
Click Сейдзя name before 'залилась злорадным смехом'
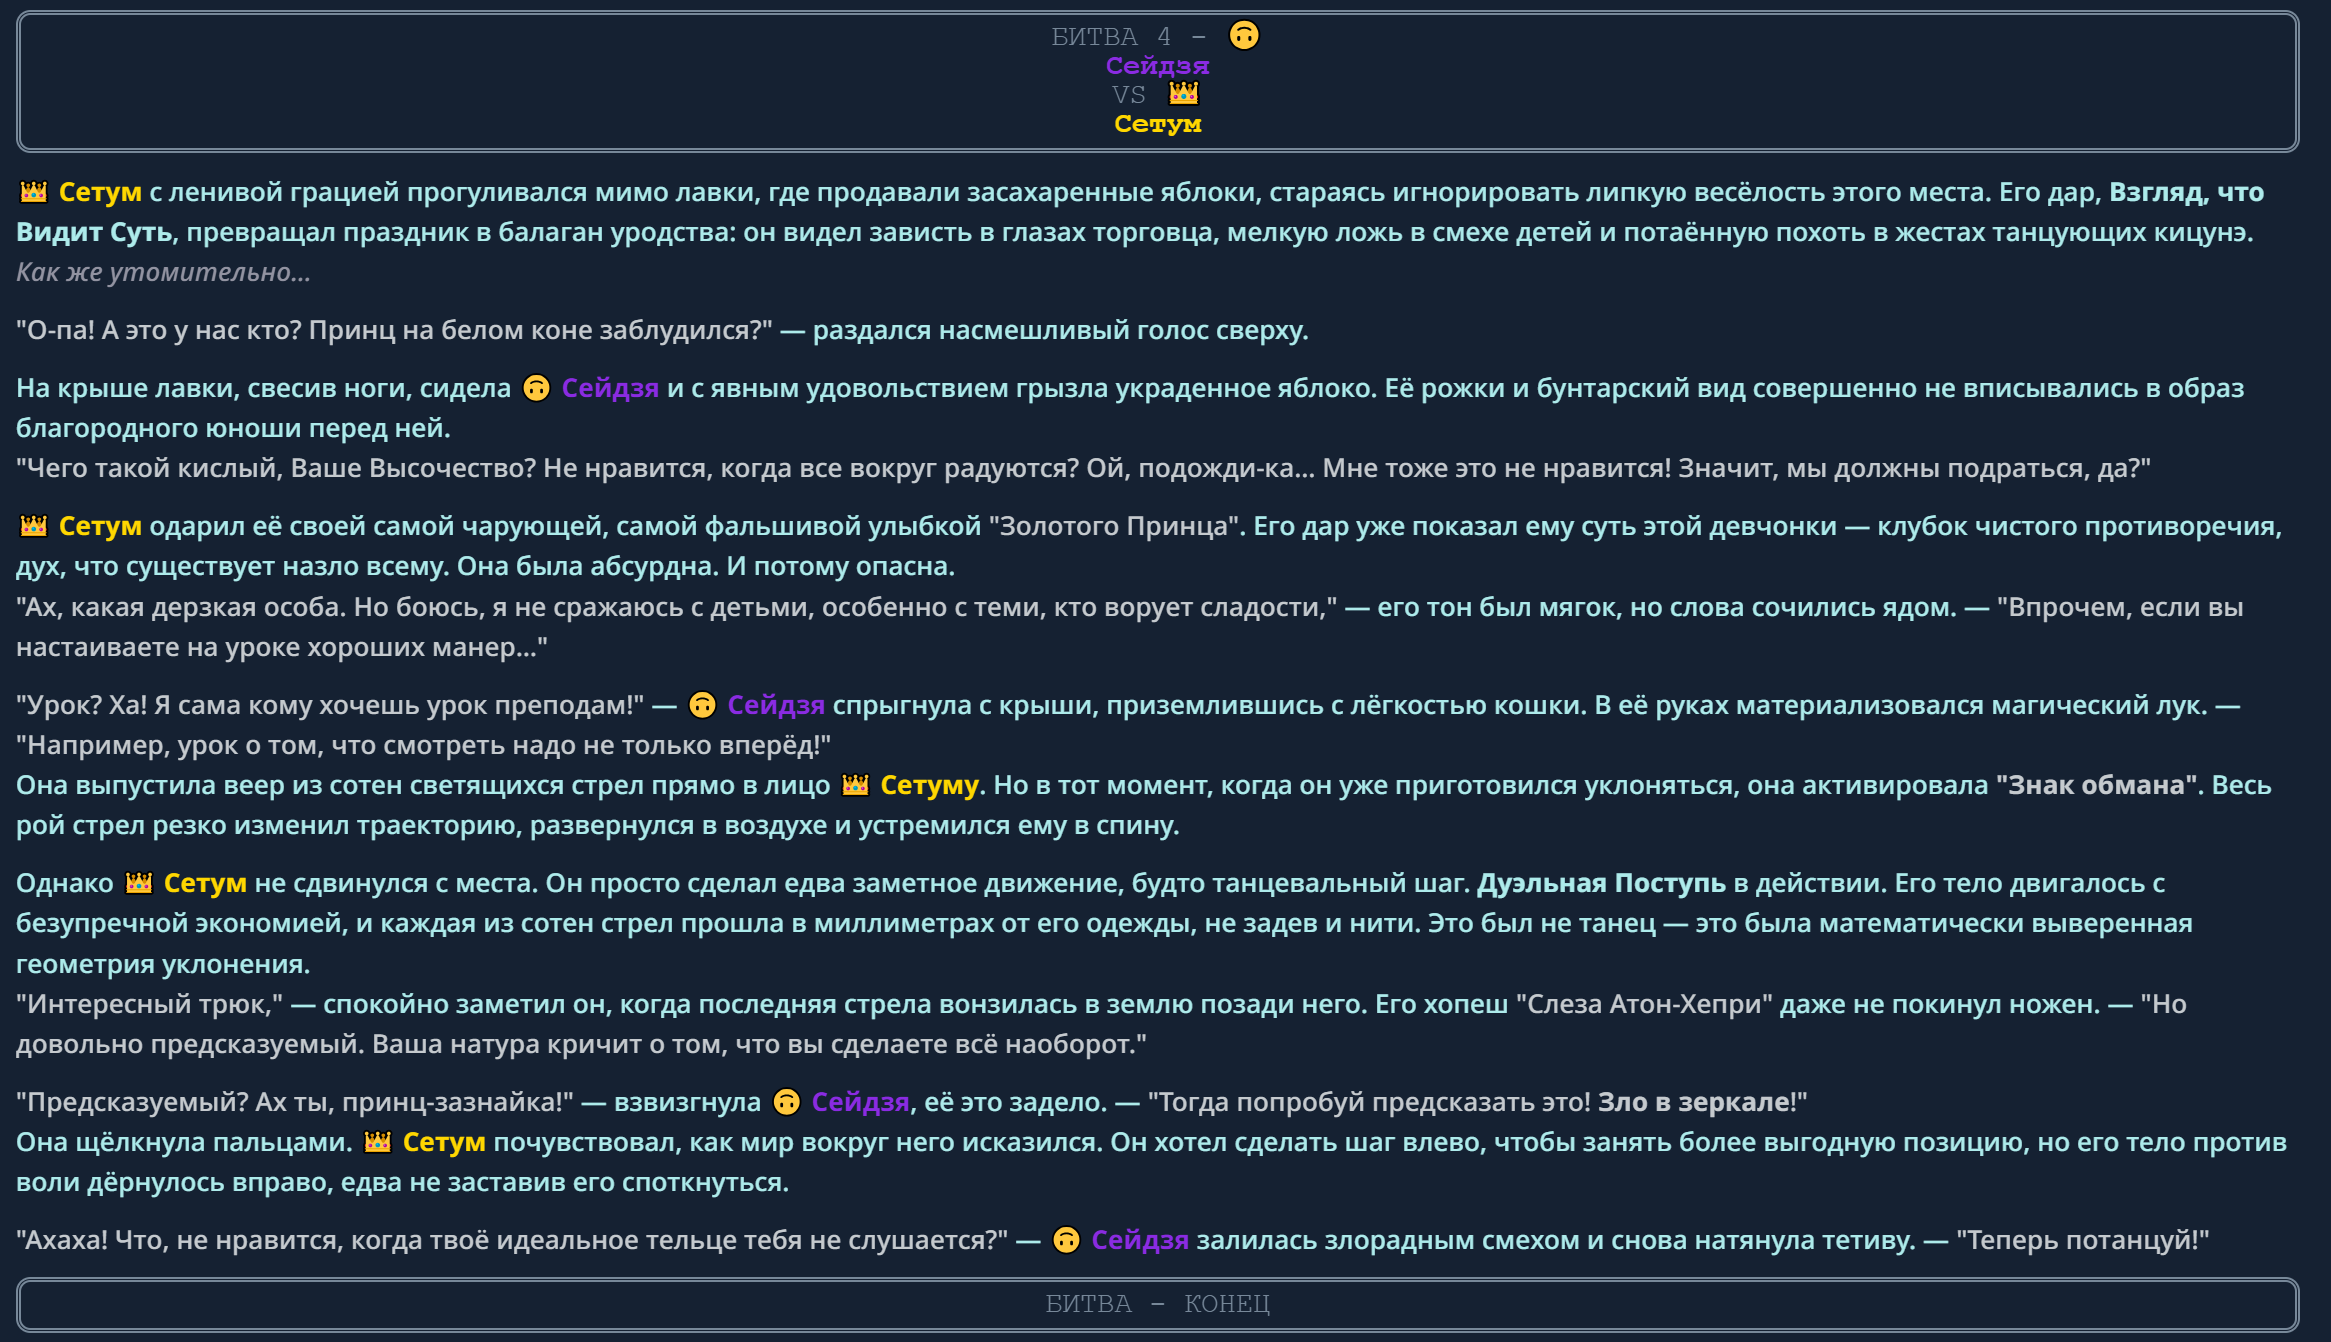pos(1140,1240)
